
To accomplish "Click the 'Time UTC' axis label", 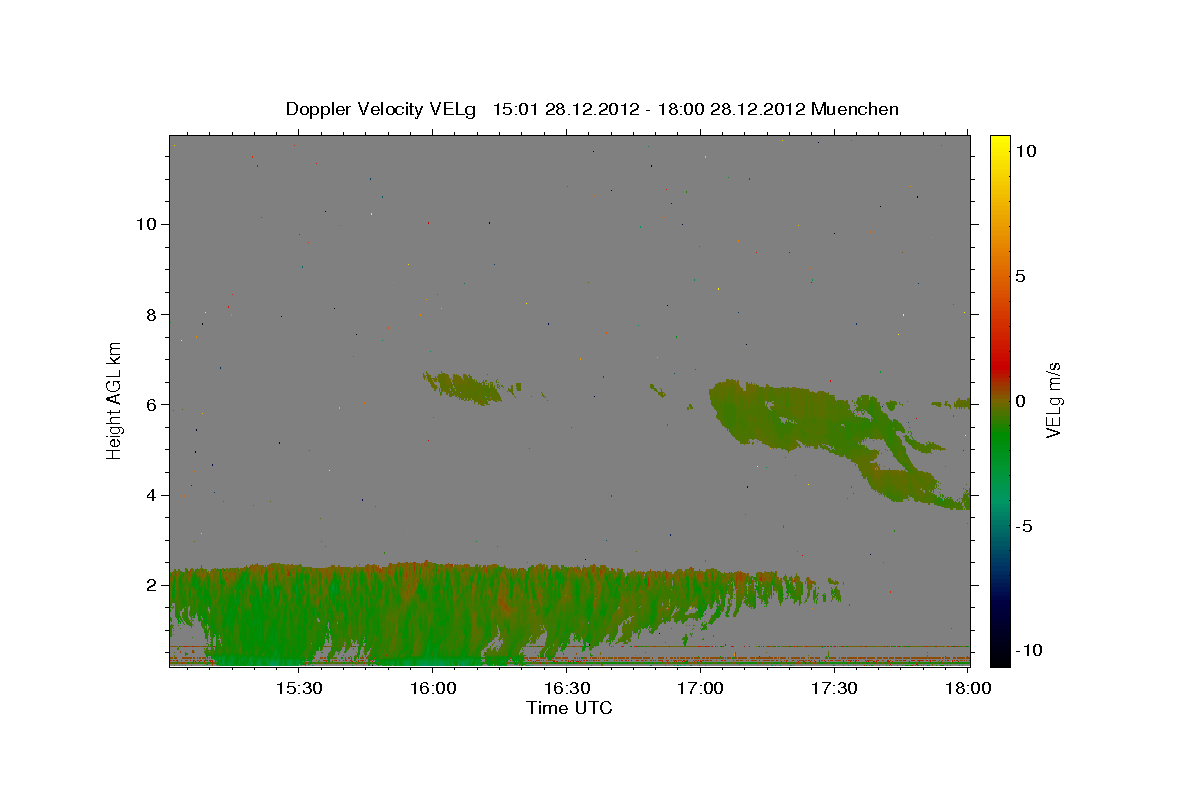I will tap(569, 708).
